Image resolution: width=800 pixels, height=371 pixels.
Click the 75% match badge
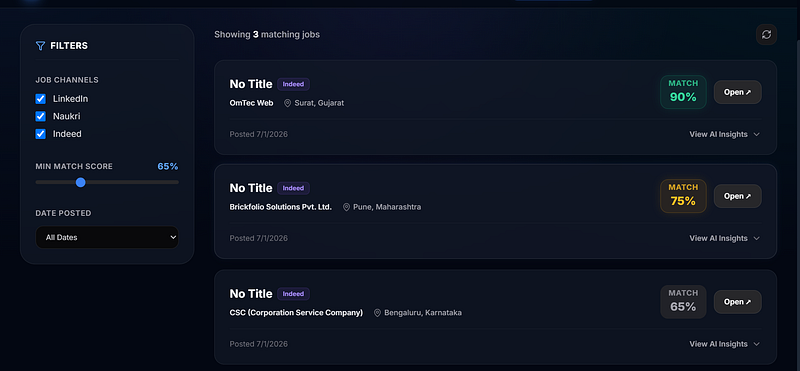pos(683,196)
